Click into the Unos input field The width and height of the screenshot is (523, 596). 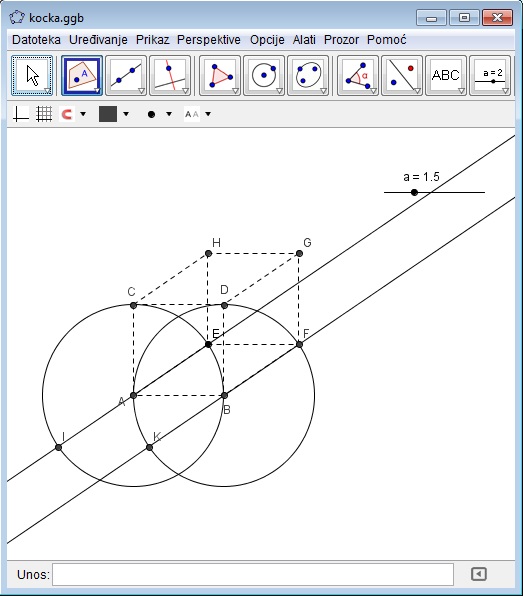point(253,574)
